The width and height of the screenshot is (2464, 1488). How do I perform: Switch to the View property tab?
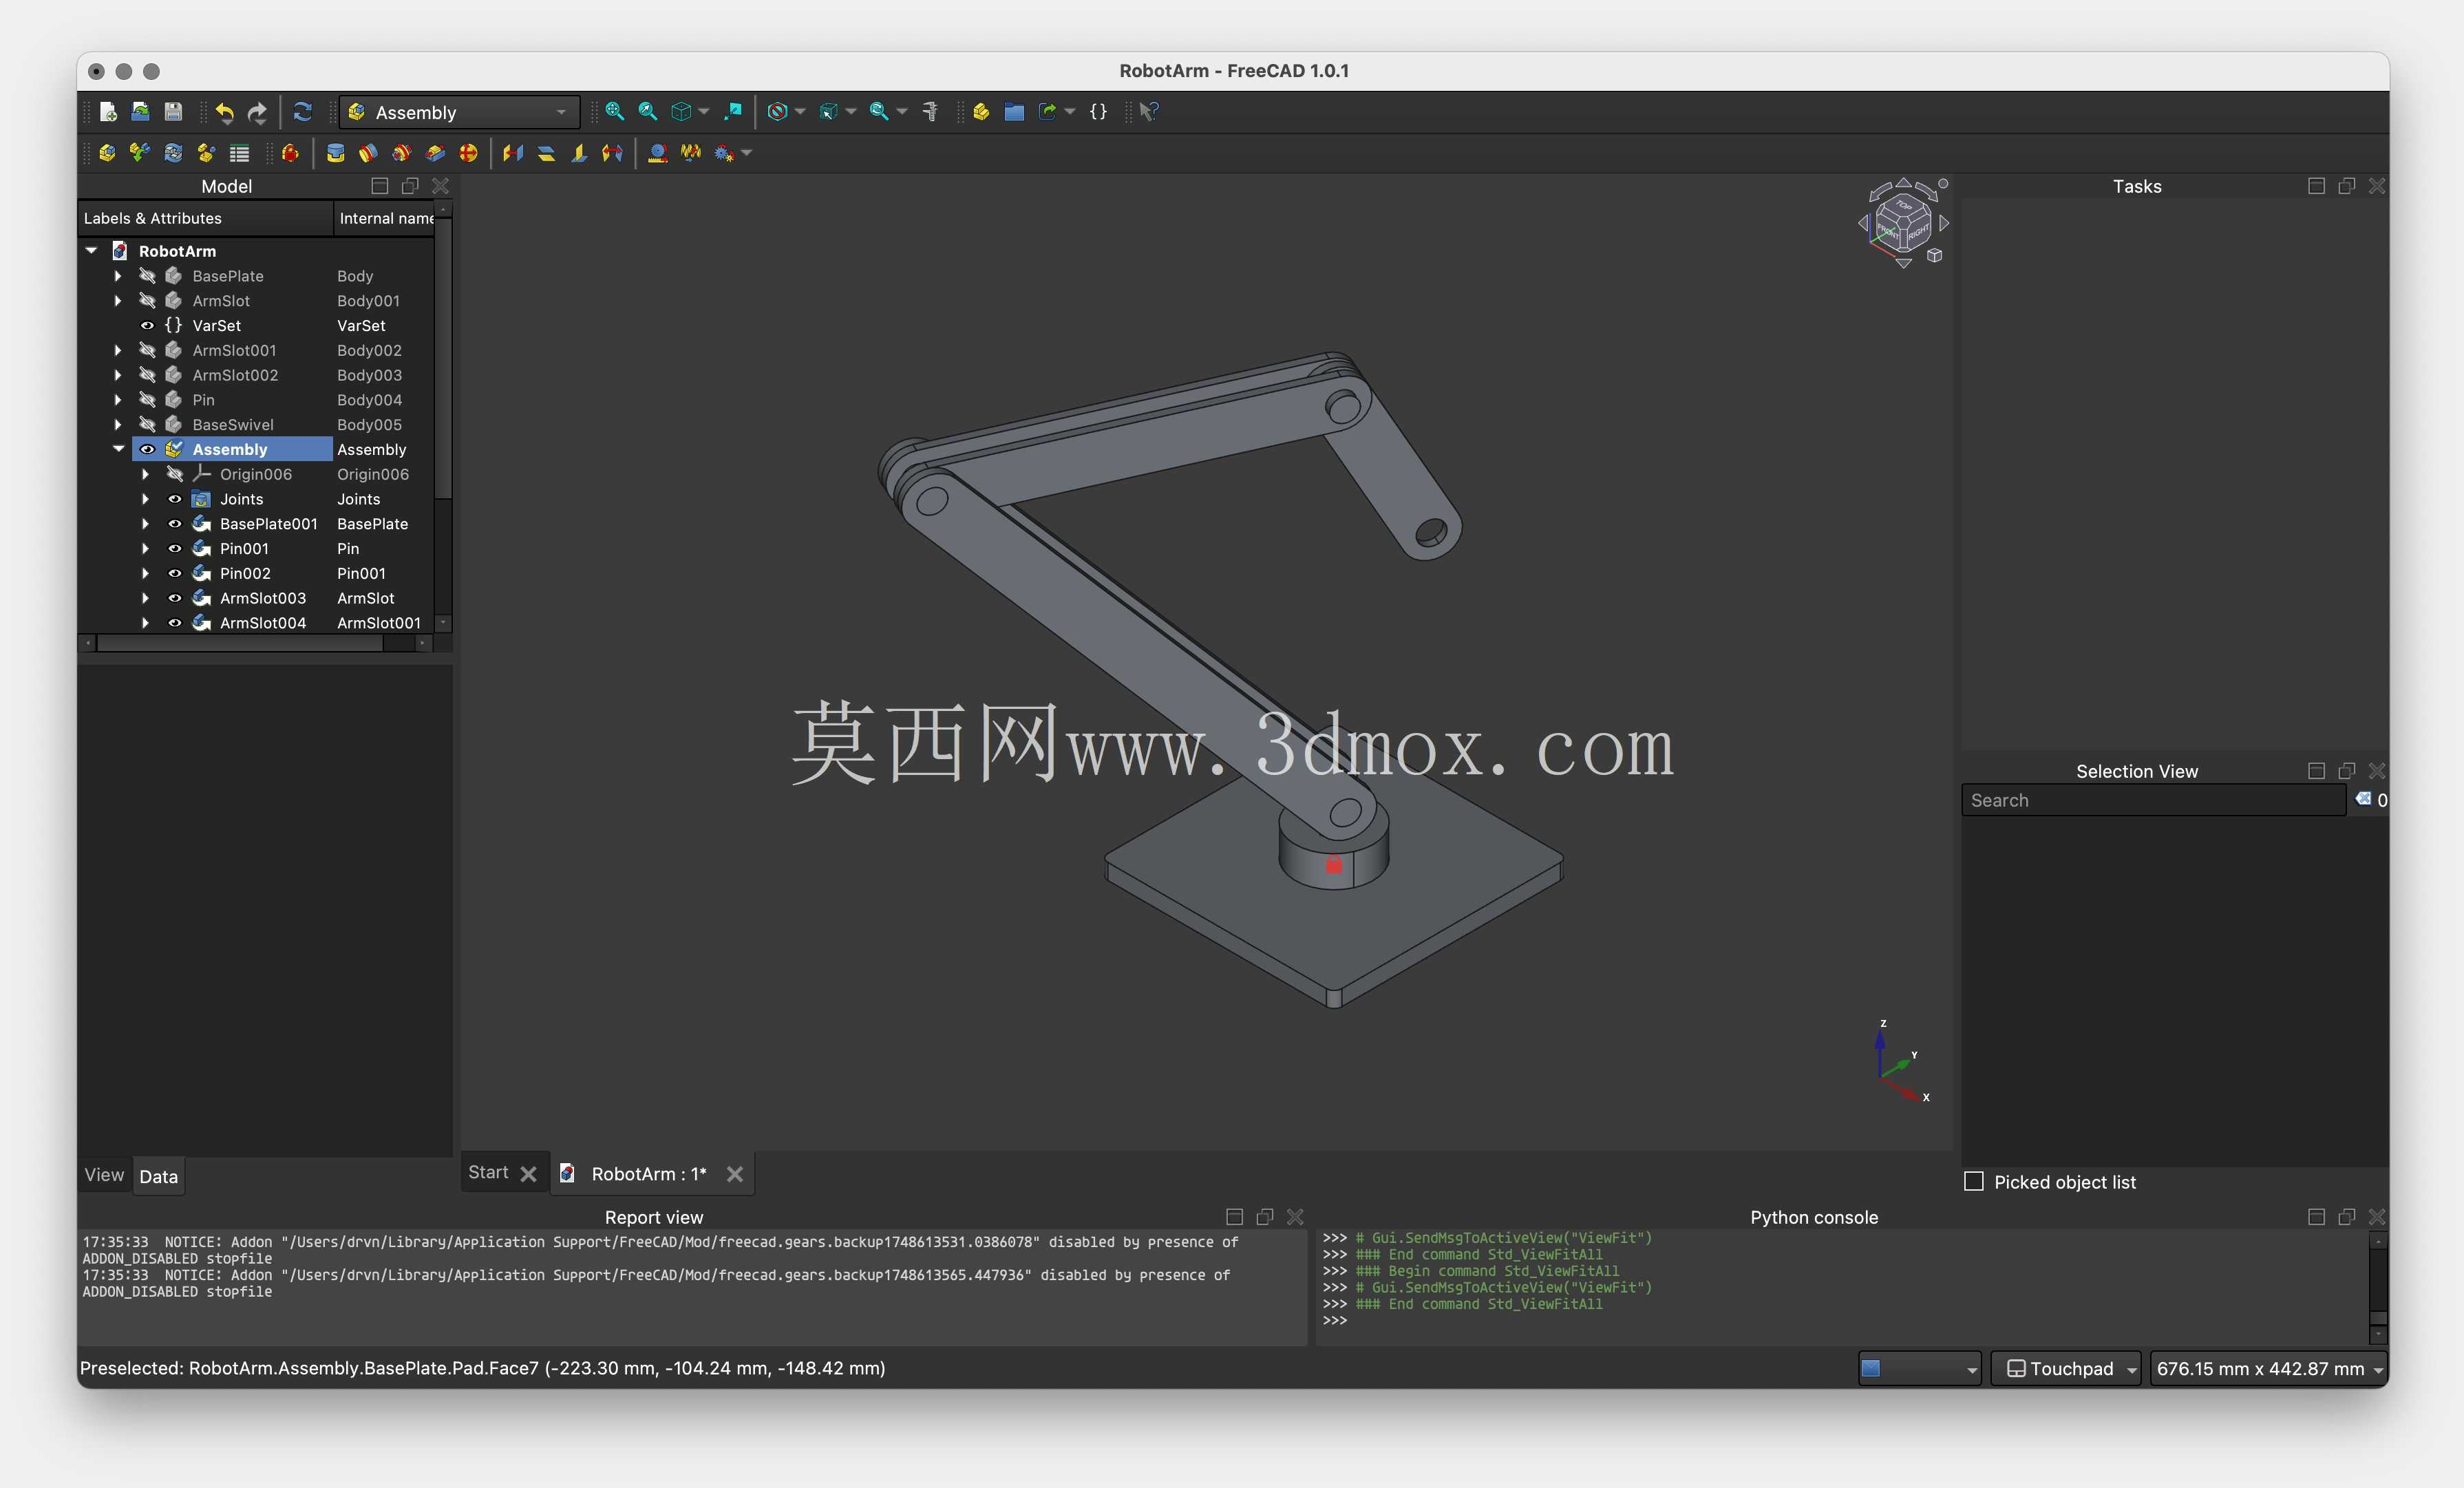104,1175
